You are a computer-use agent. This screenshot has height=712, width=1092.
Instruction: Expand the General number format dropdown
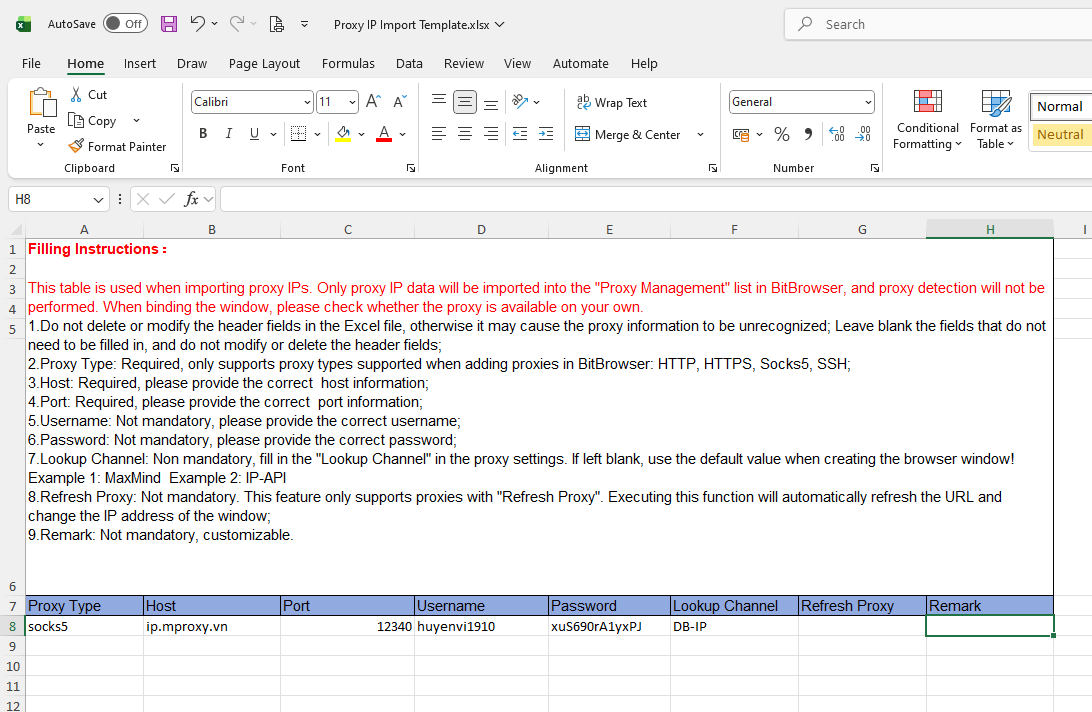tap(868, 102)
